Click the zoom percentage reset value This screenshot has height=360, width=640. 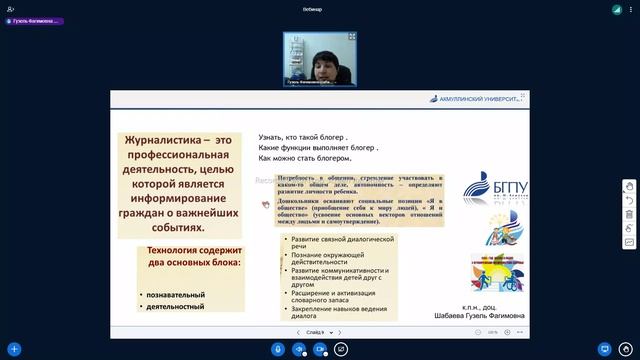tap(493, 332)
